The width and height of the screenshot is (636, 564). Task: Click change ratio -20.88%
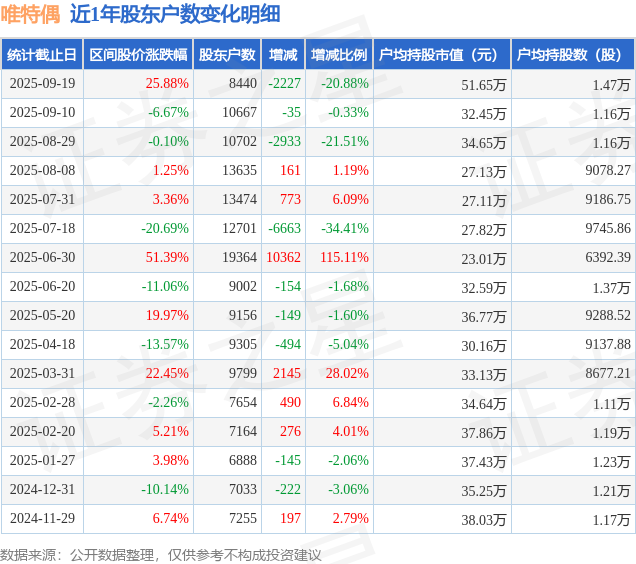(x=345, y=83)
